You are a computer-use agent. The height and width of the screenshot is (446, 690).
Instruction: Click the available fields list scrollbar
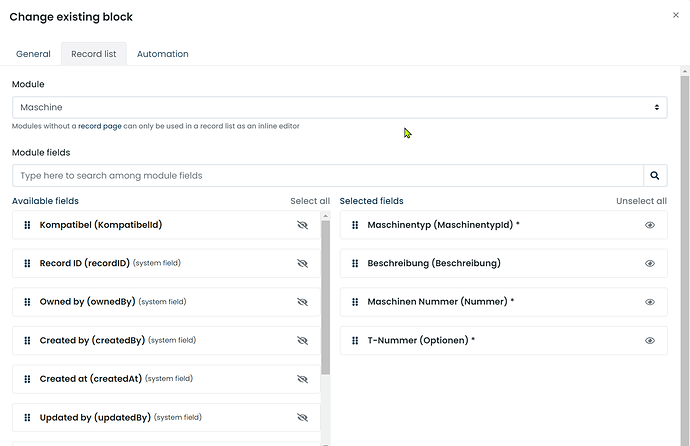pyautogui.click(x=326, y=297)
